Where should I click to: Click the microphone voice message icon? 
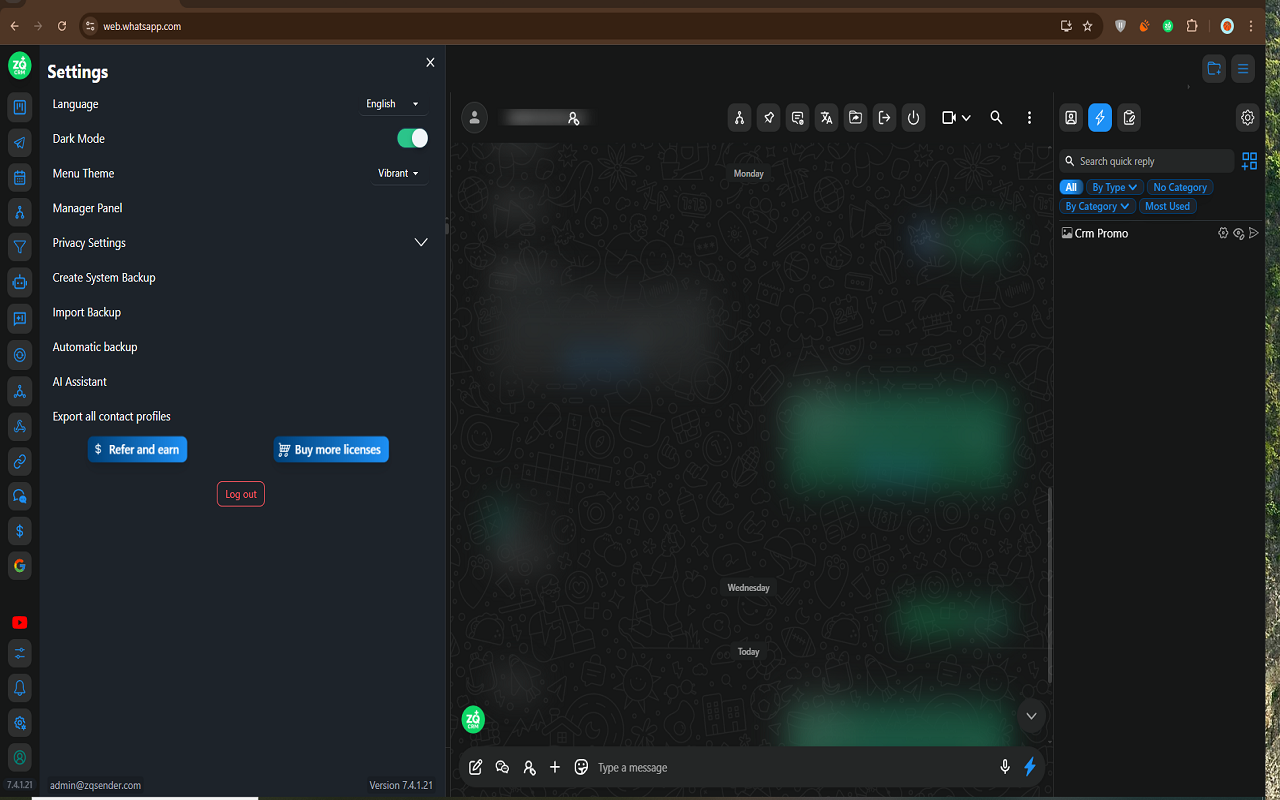(1005, 767)
